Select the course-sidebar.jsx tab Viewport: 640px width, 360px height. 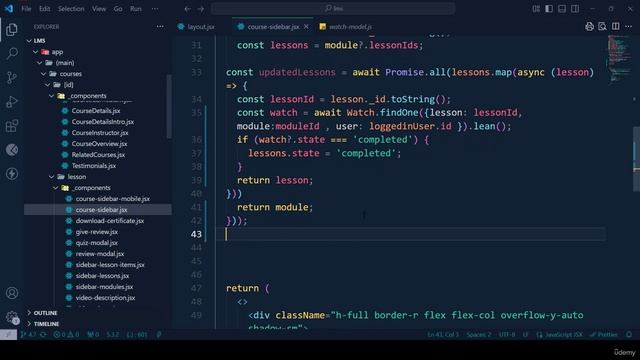pos(273,27)
